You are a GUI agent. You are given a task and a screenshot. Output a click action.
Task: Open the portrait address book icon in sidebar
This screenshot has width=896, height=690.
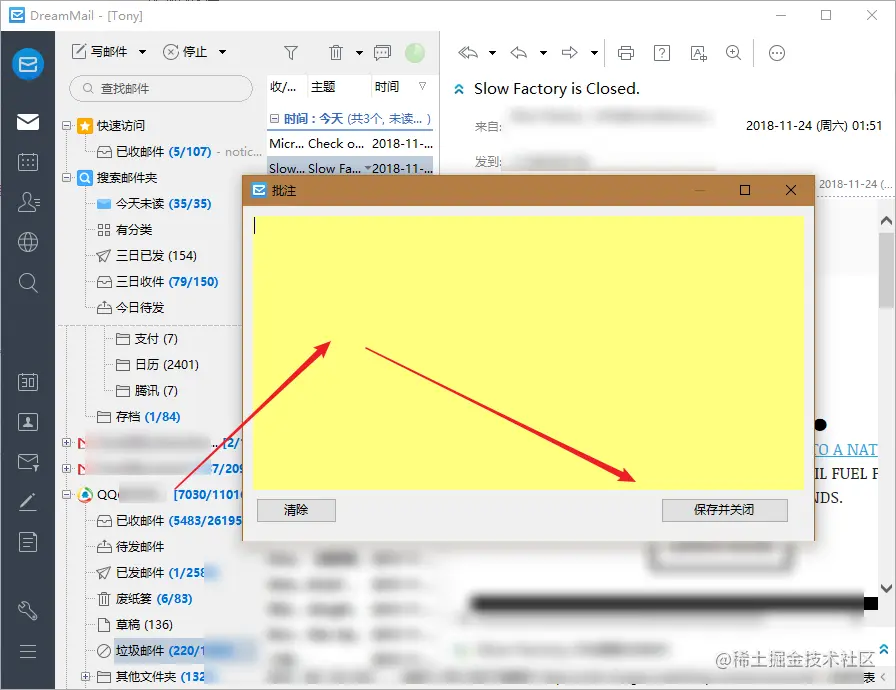(x=27, y=422)
